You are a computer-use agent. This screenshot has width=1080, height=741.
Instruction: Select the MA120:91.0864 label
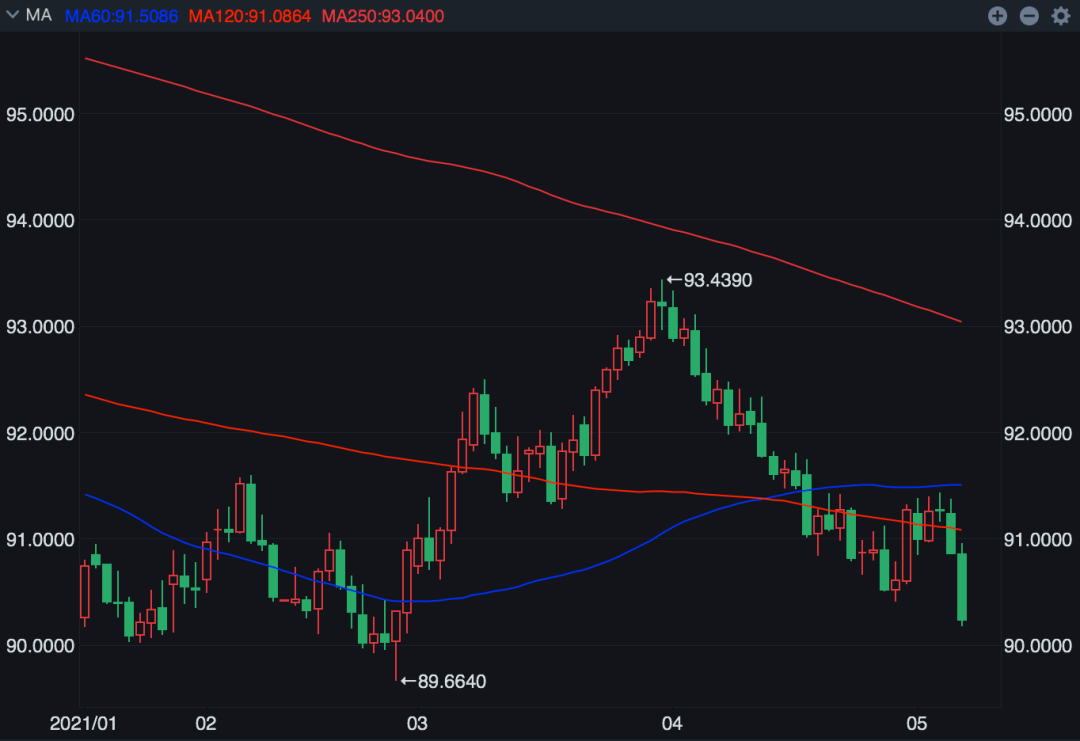(x=250, y=16)
